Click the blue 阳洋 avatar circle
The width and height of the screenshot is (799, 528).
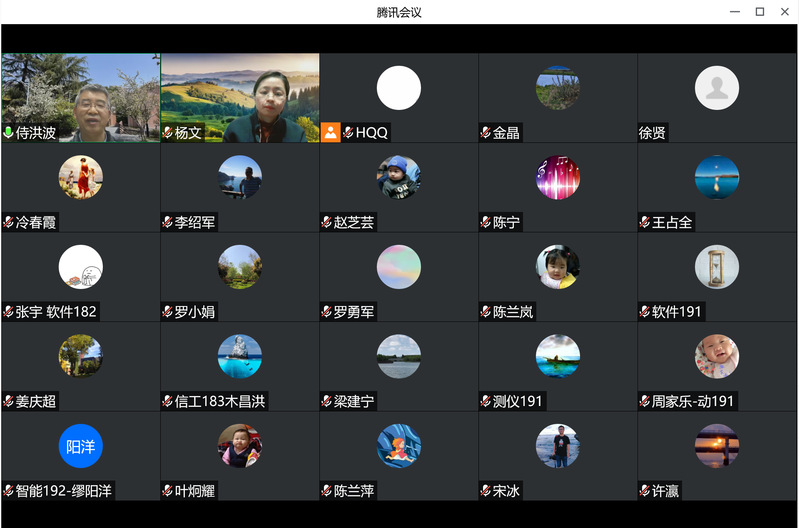click(81, 446)
